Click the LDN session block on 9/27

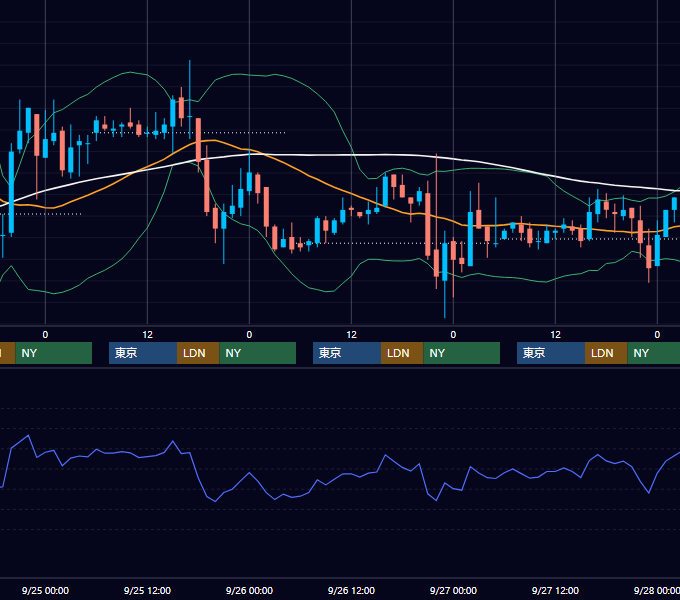coord(606,353)
